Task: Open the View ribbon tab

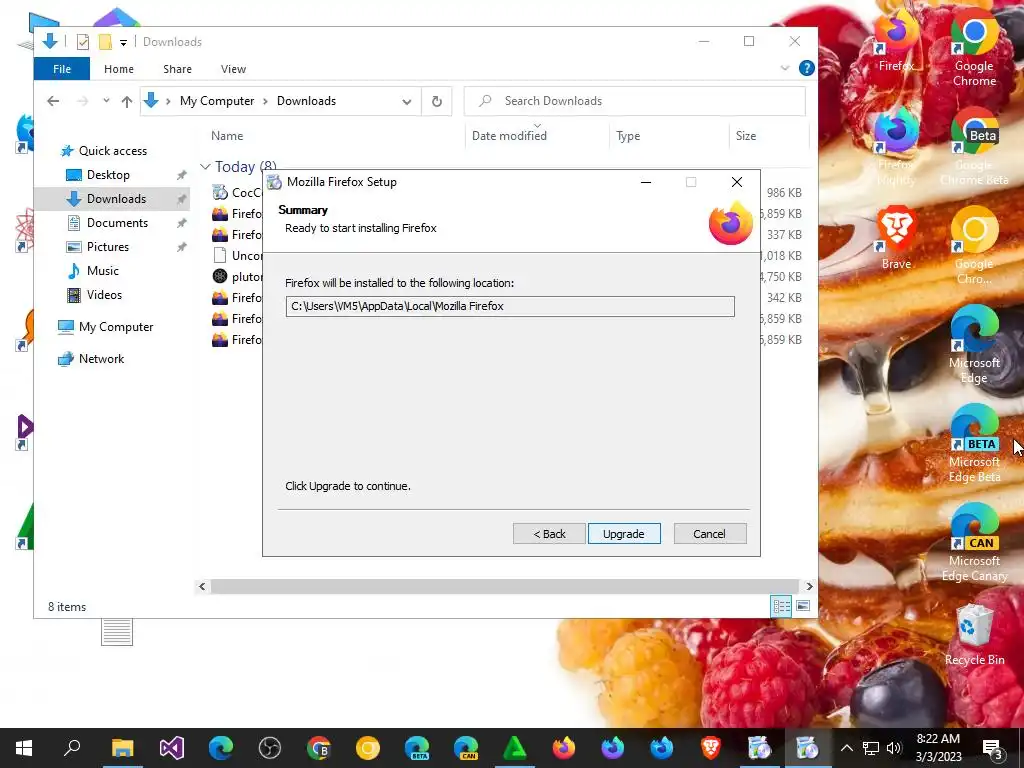Action: coord(233,69)
